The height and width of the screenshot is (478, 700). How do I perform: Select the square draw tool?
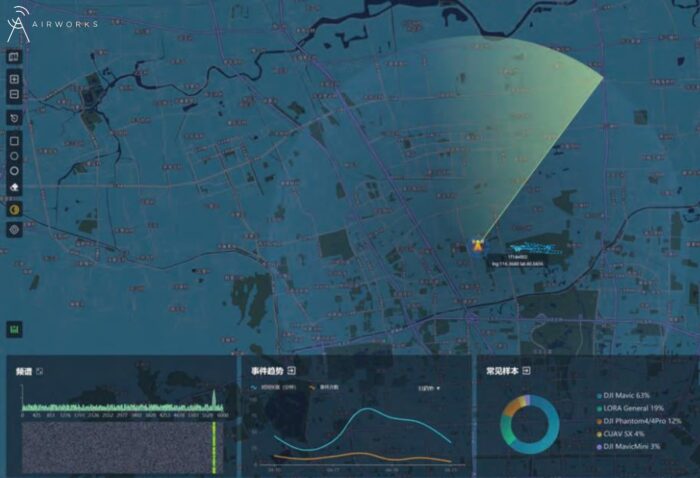[14, 141]
